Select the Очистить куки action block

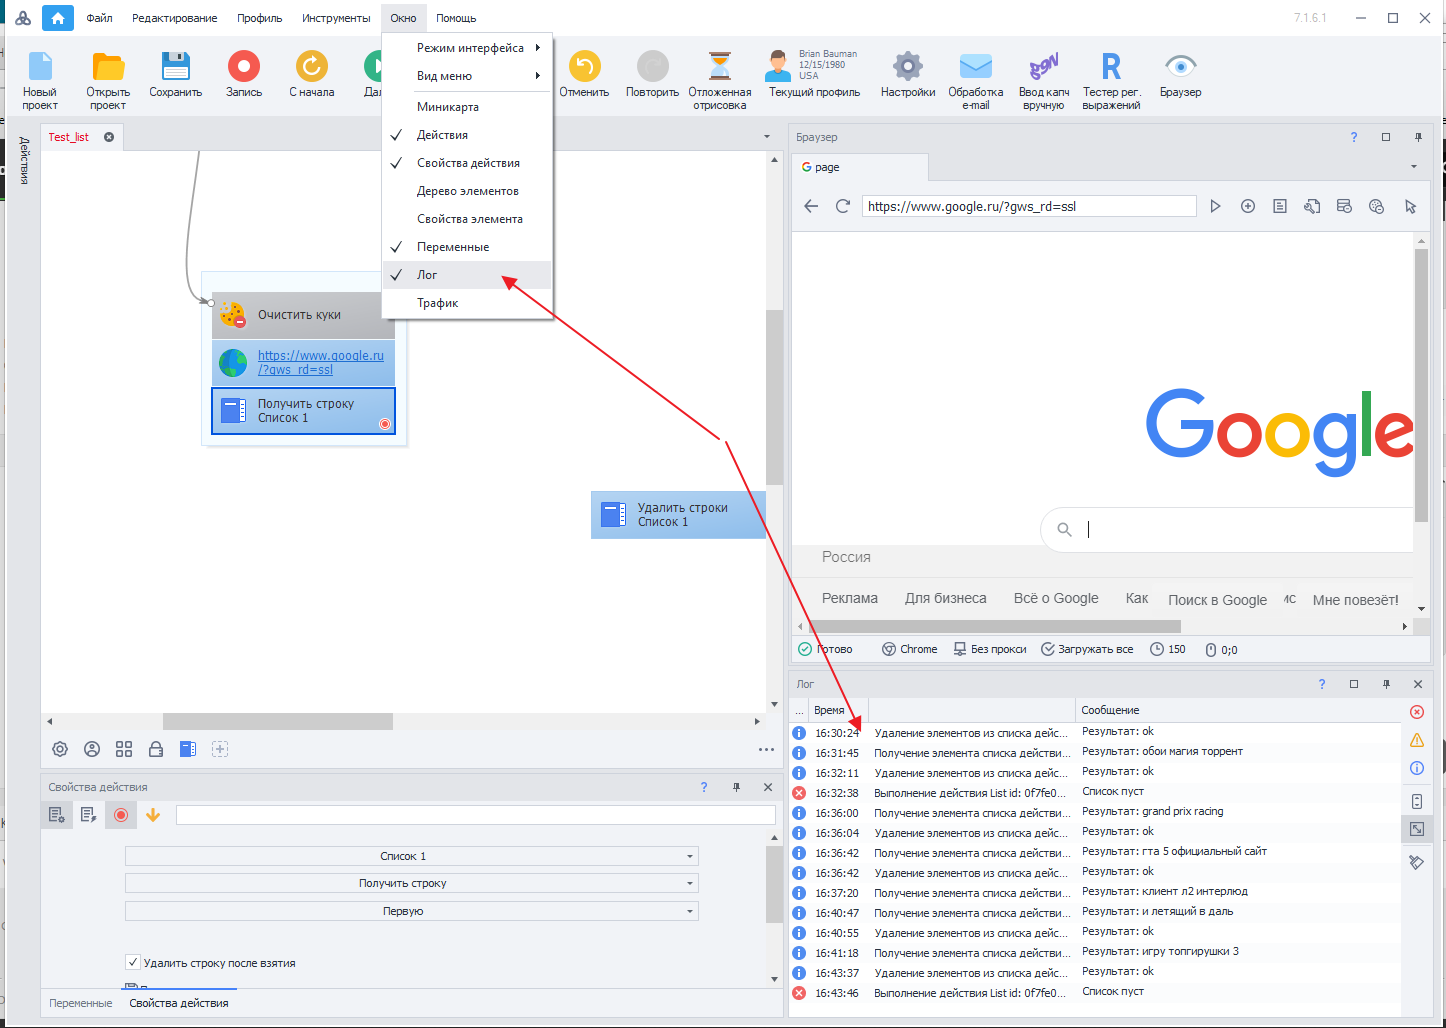303,314
